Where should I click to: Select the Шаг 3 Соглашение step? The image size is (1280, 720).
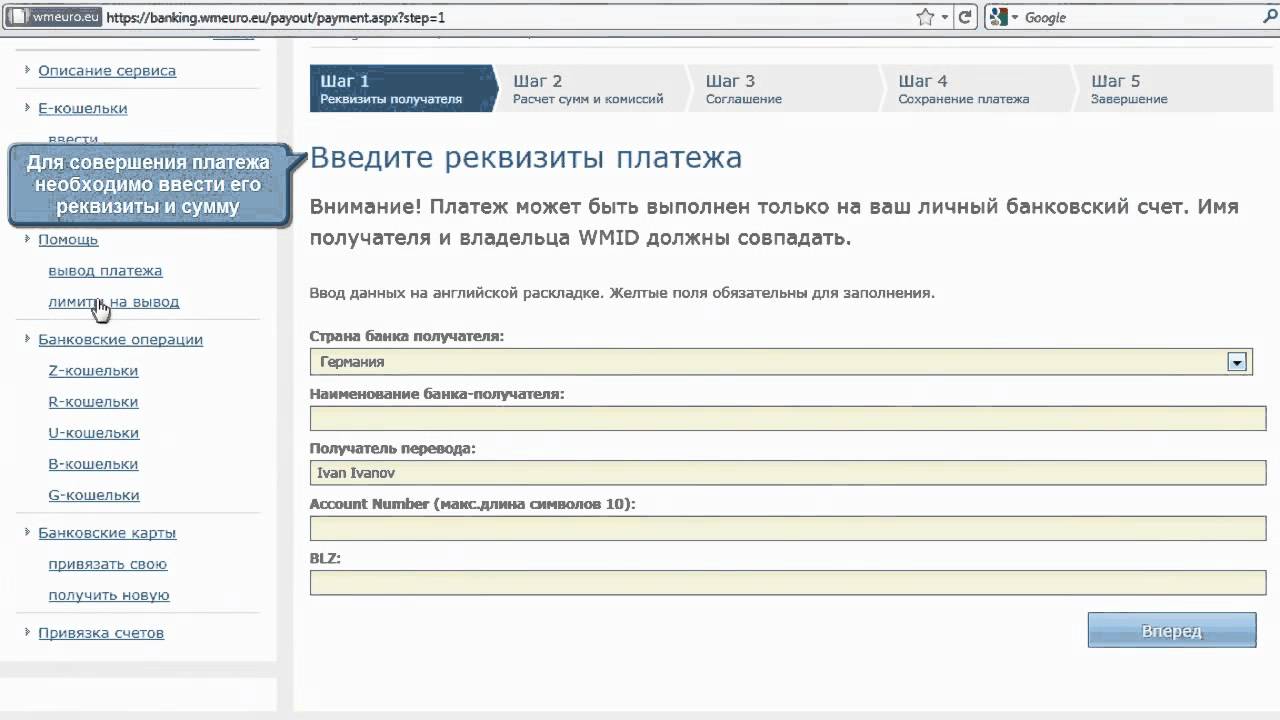click(x=785, y=89)
